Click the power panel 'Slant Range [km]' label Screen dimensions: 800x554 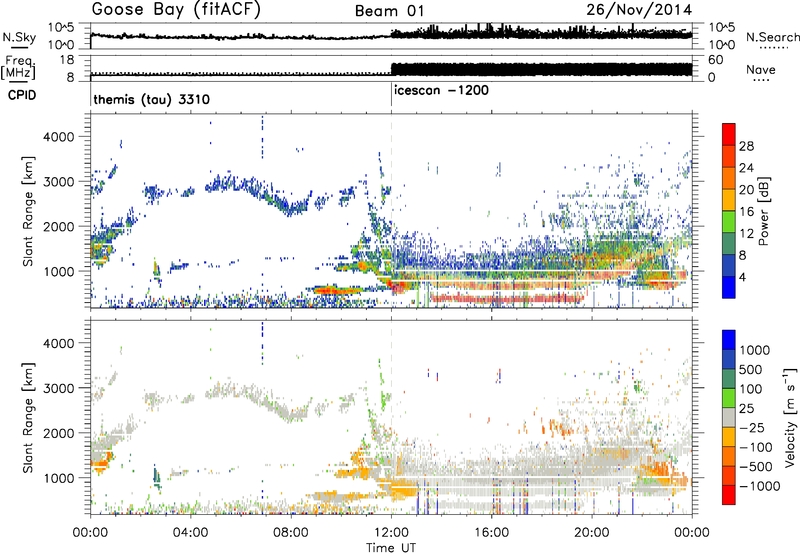pyautogui.click(x=28, y=211)
